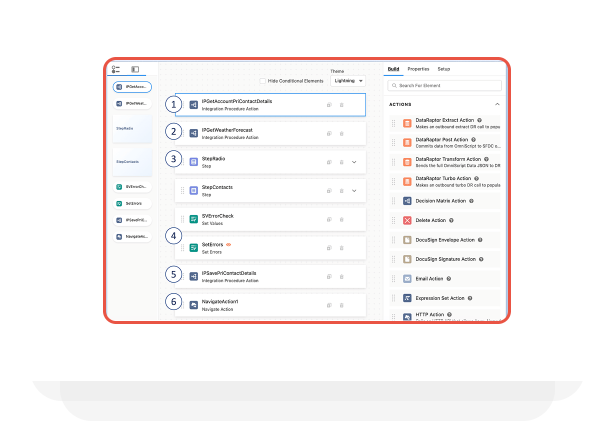Screen dimensions: 615x421
Task: Click the SetErrors element title on canvas
Action: click(212, 245)
